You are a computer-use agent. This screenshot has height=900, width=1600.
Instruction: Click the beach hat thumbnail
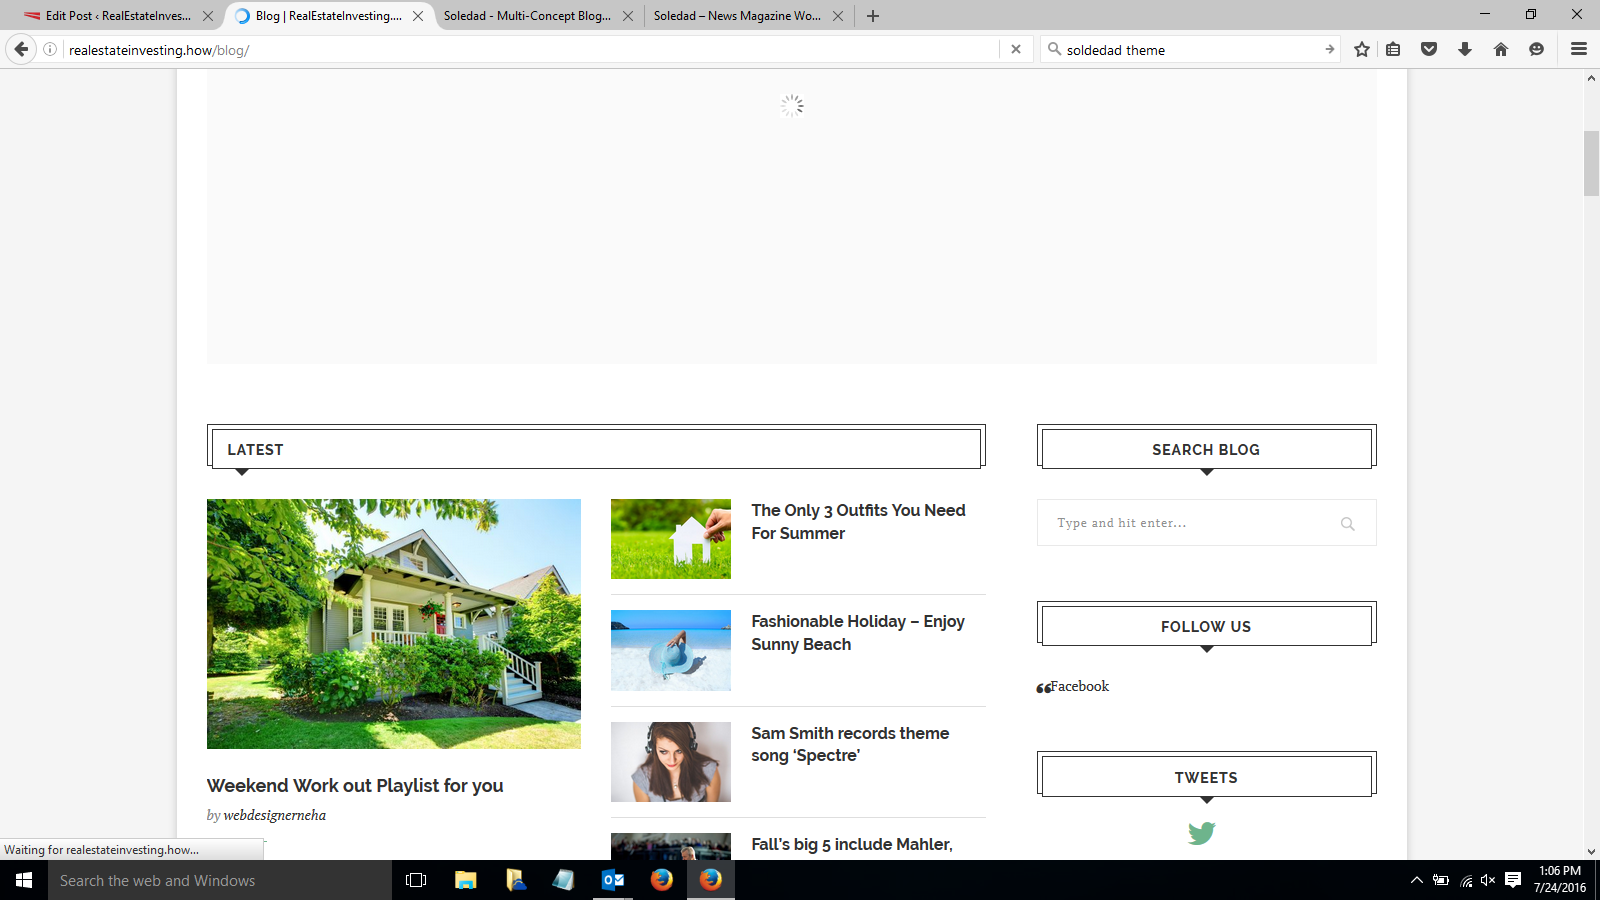pos(671,650)
